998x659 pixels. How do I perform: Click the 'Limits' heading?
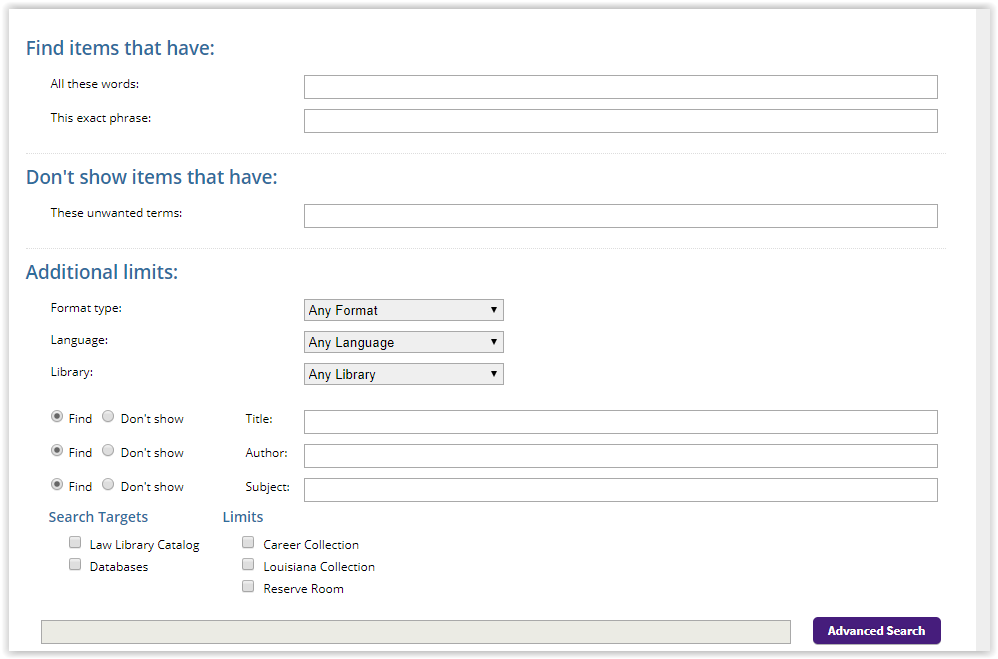(x=242, y=517)
